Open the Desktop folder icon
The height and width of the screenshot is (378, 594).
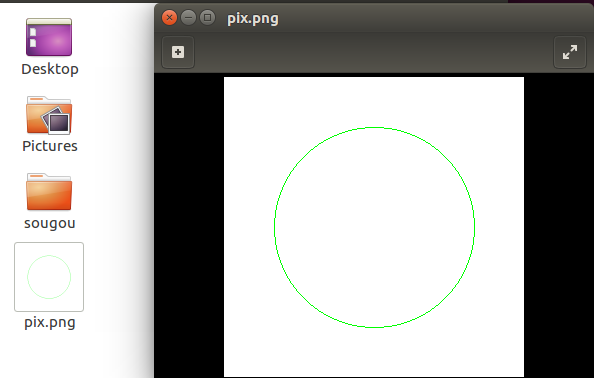point(49,37)
